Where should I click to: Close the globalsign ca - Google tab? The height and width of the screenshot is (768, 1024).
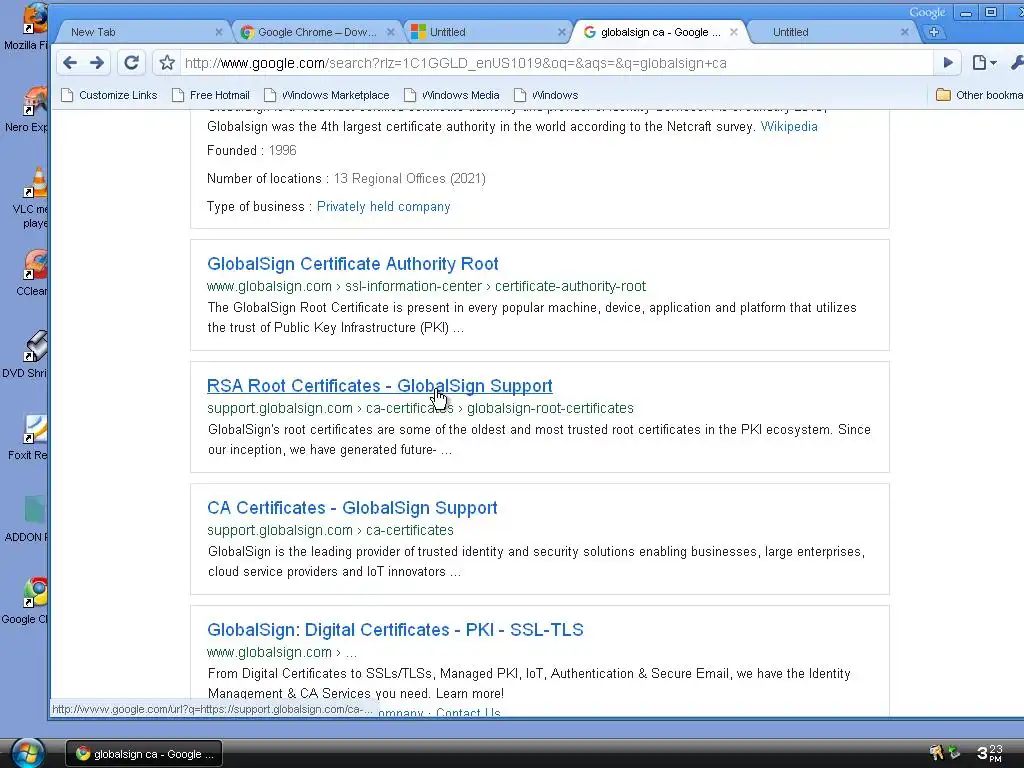coord(734,32)
